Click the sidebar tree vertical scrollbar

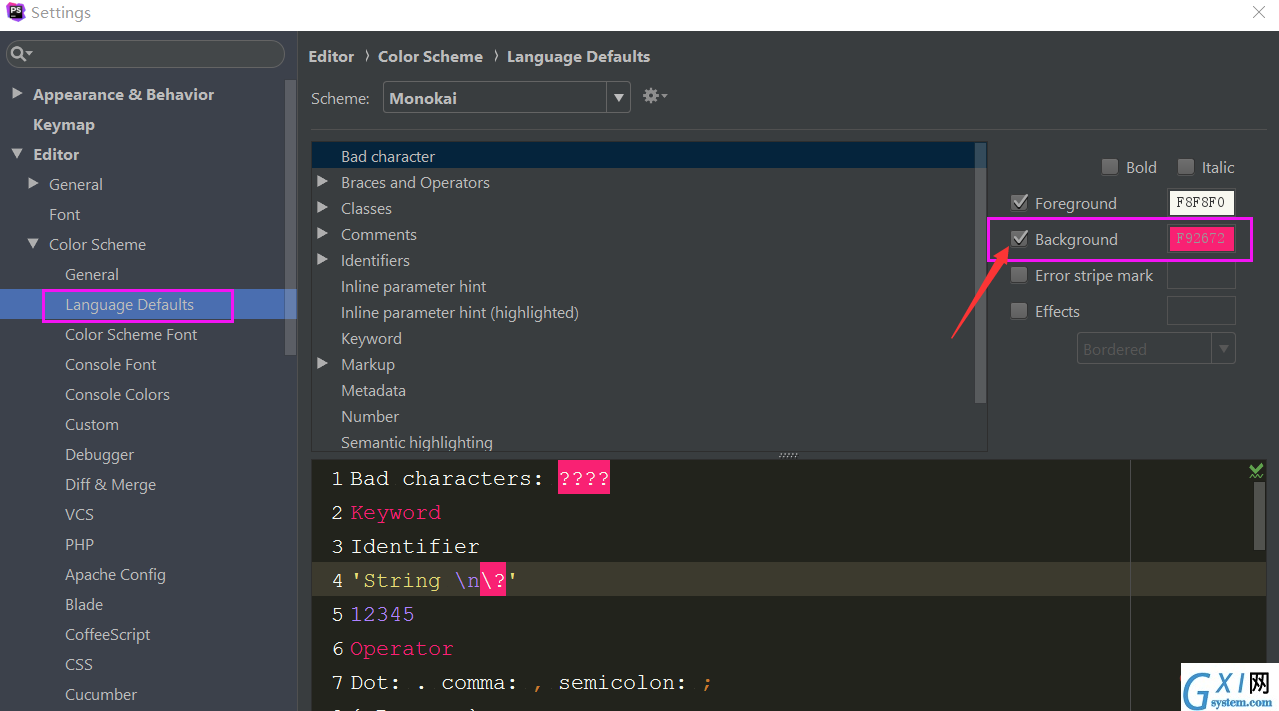coord(290,217)
